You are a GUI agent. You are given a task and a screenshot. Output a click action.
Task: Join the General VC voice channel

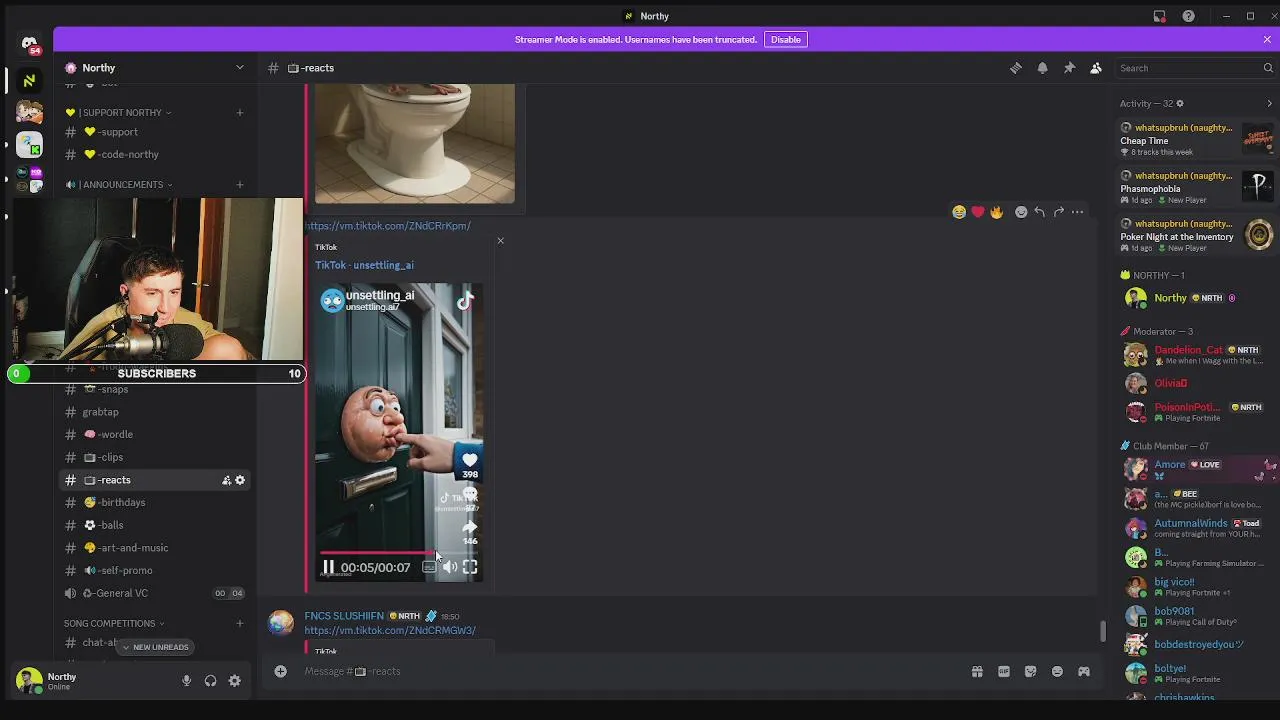(x=153, y=593)
